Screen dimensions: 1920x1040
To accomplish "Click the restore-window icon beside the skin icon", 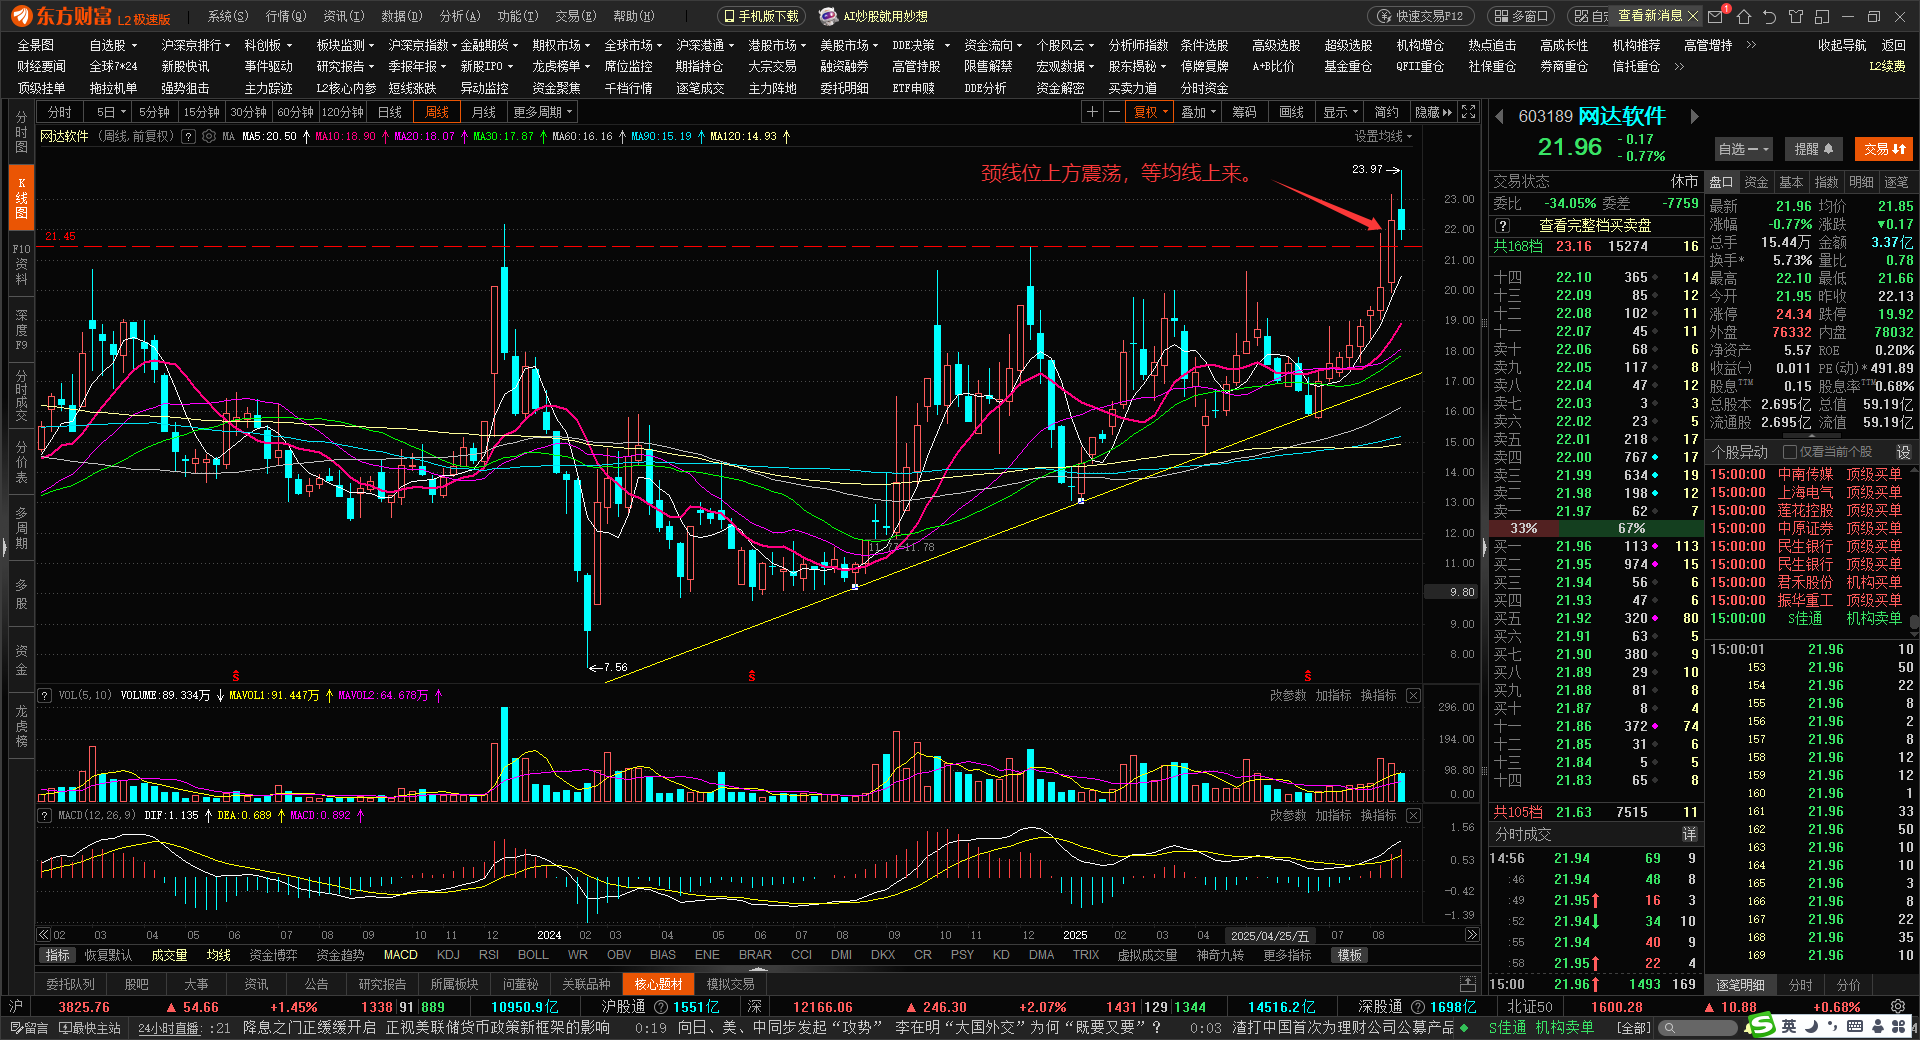I will pyautogui.click(x=1821, y=16).
